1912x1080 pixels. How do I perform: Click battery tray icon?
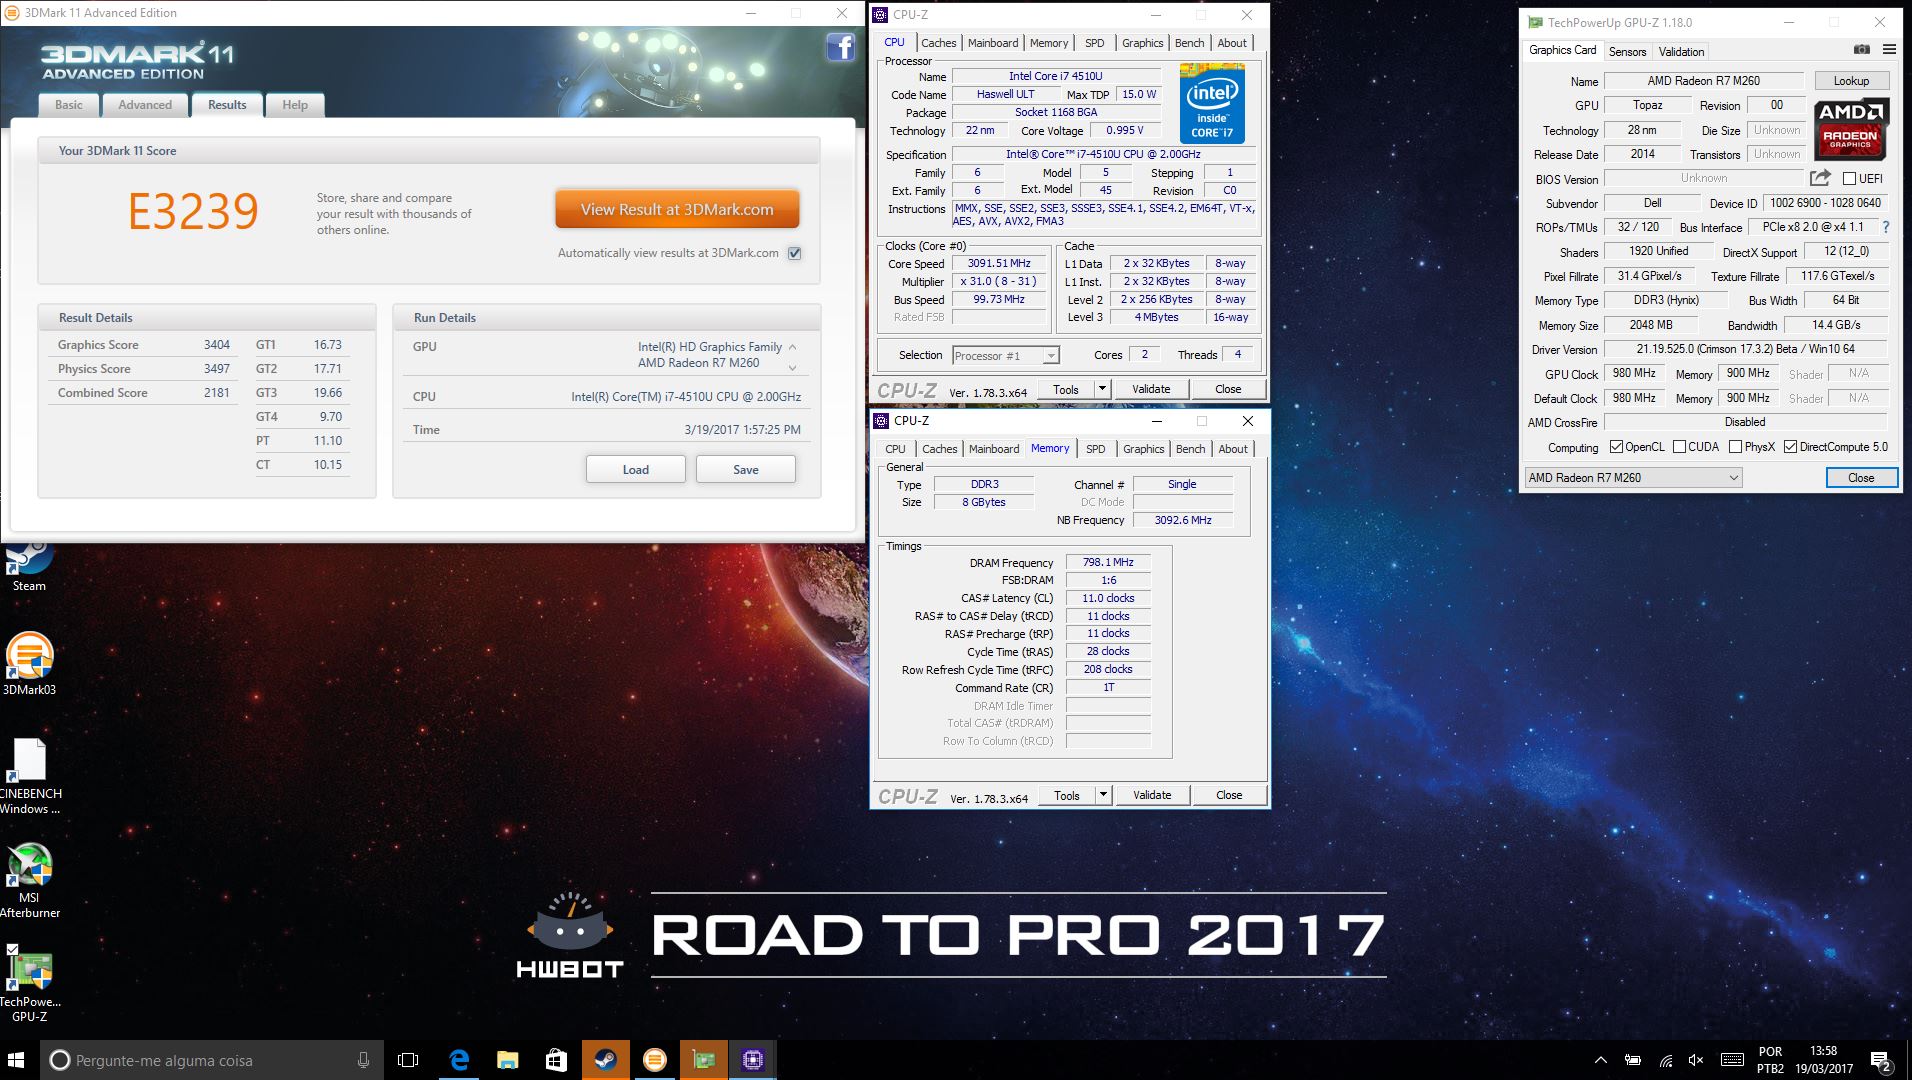(x=1633, y=1060)
